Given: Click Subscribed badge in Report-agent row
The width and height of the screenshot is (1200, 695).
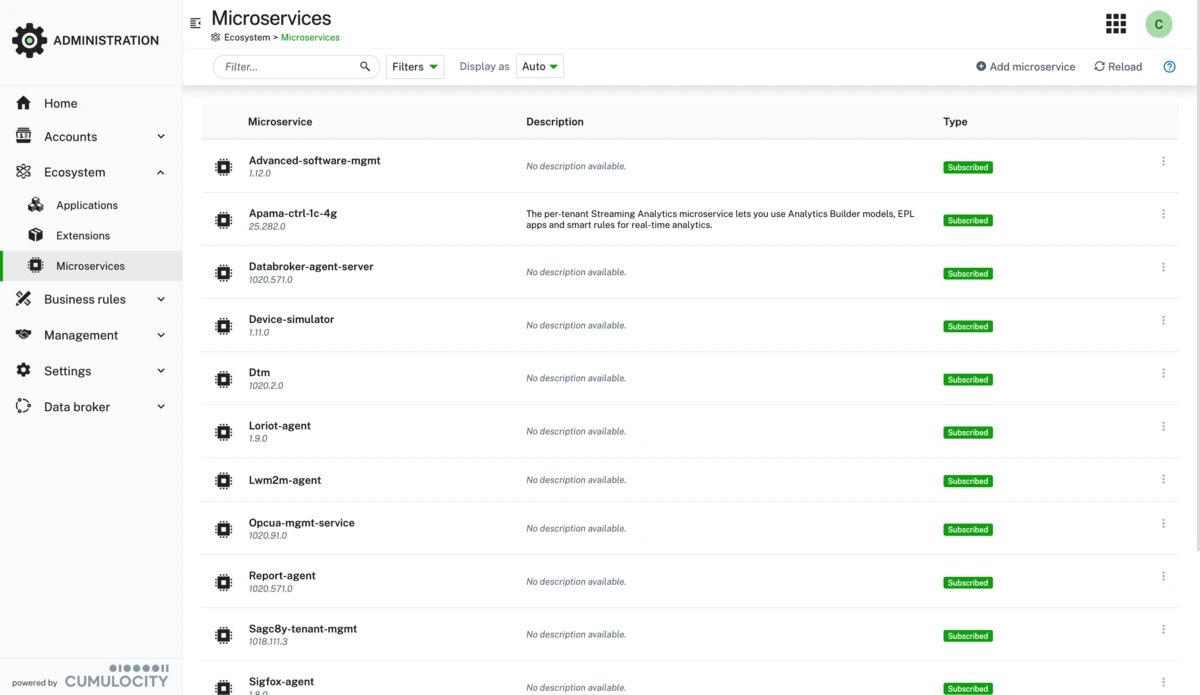Looking at the screenshot, I should pyautogui.click(x=968, y=583).
